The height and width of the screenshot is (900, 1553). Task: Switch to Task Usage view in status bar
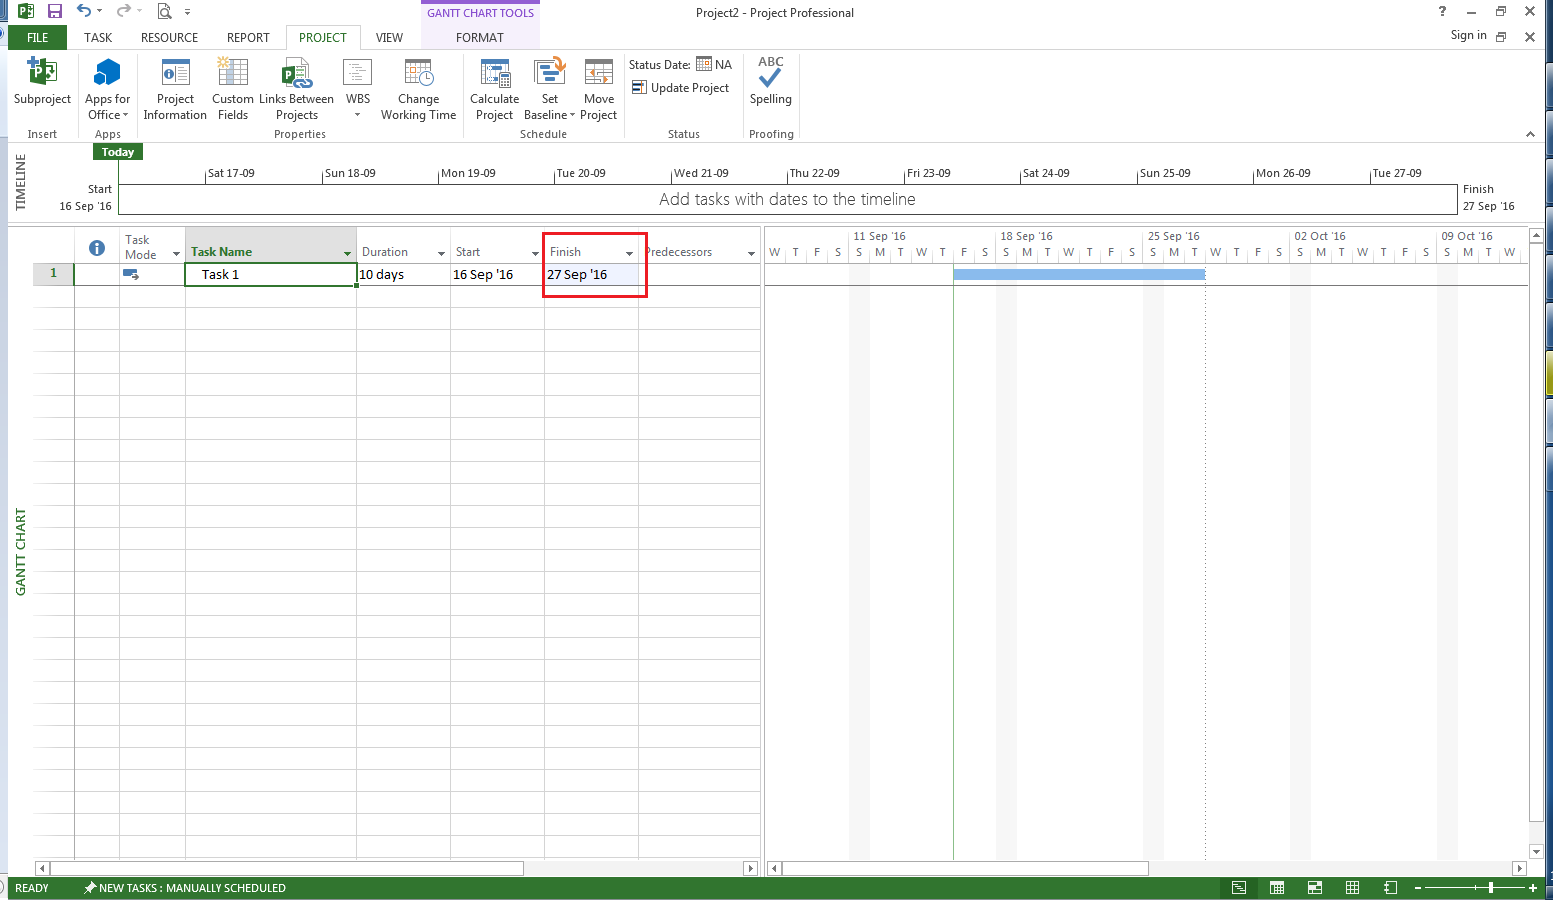[x=1277, y=888]
